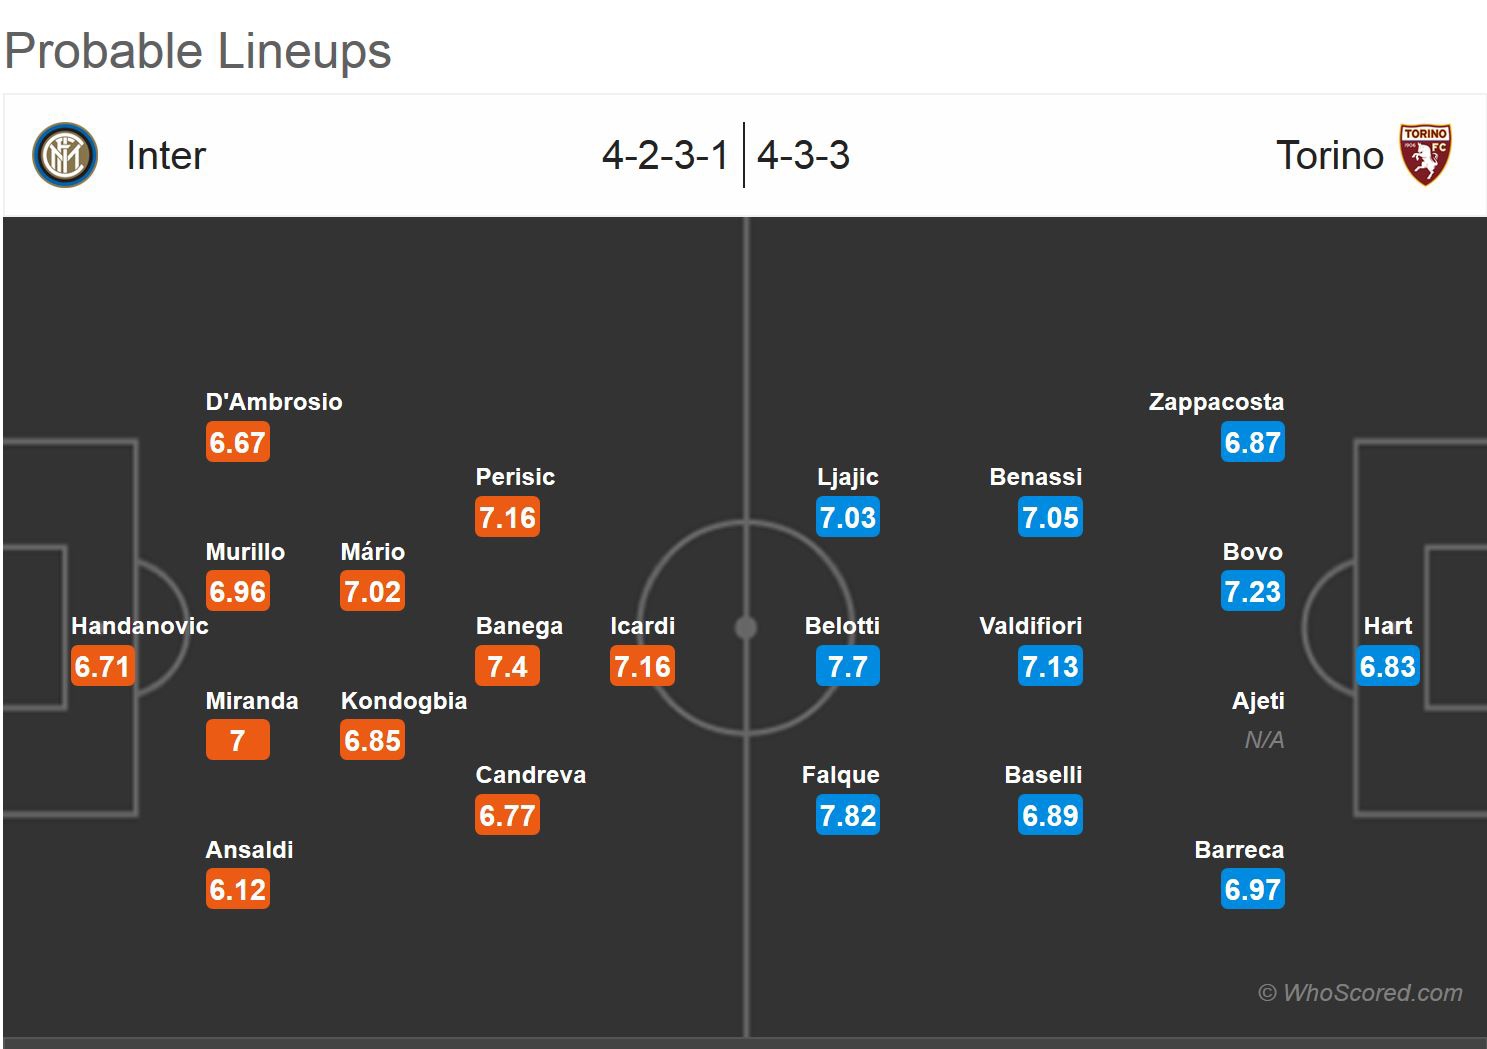Viewport: 1487px width, 1049px height.
Task: Select Bovo's 7.23 rating badge
Action: click(1252, 592)
